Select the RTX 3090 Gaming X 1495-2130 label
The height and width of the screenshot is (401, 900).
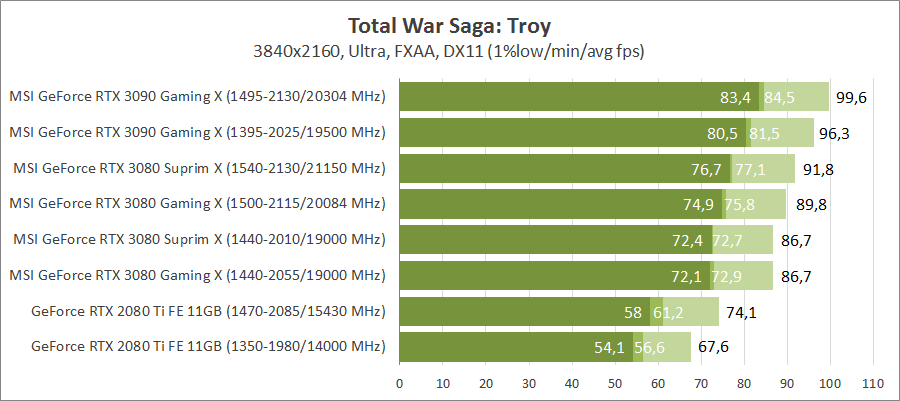[x=197, y=97]
